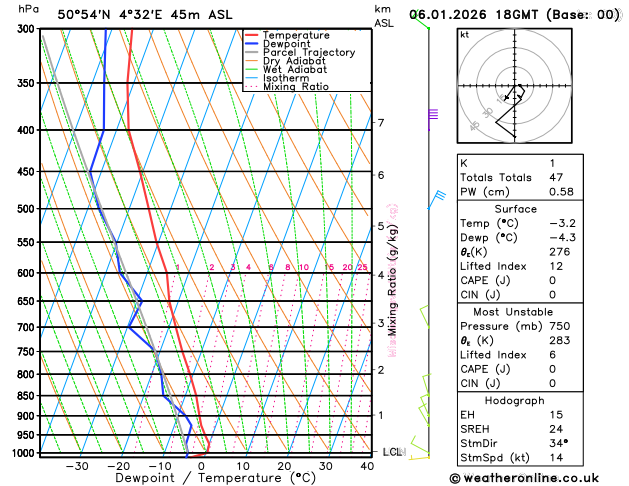Click the "StmDir" value 34°
Screen dimensions: 629x486
tap(559, 444)
